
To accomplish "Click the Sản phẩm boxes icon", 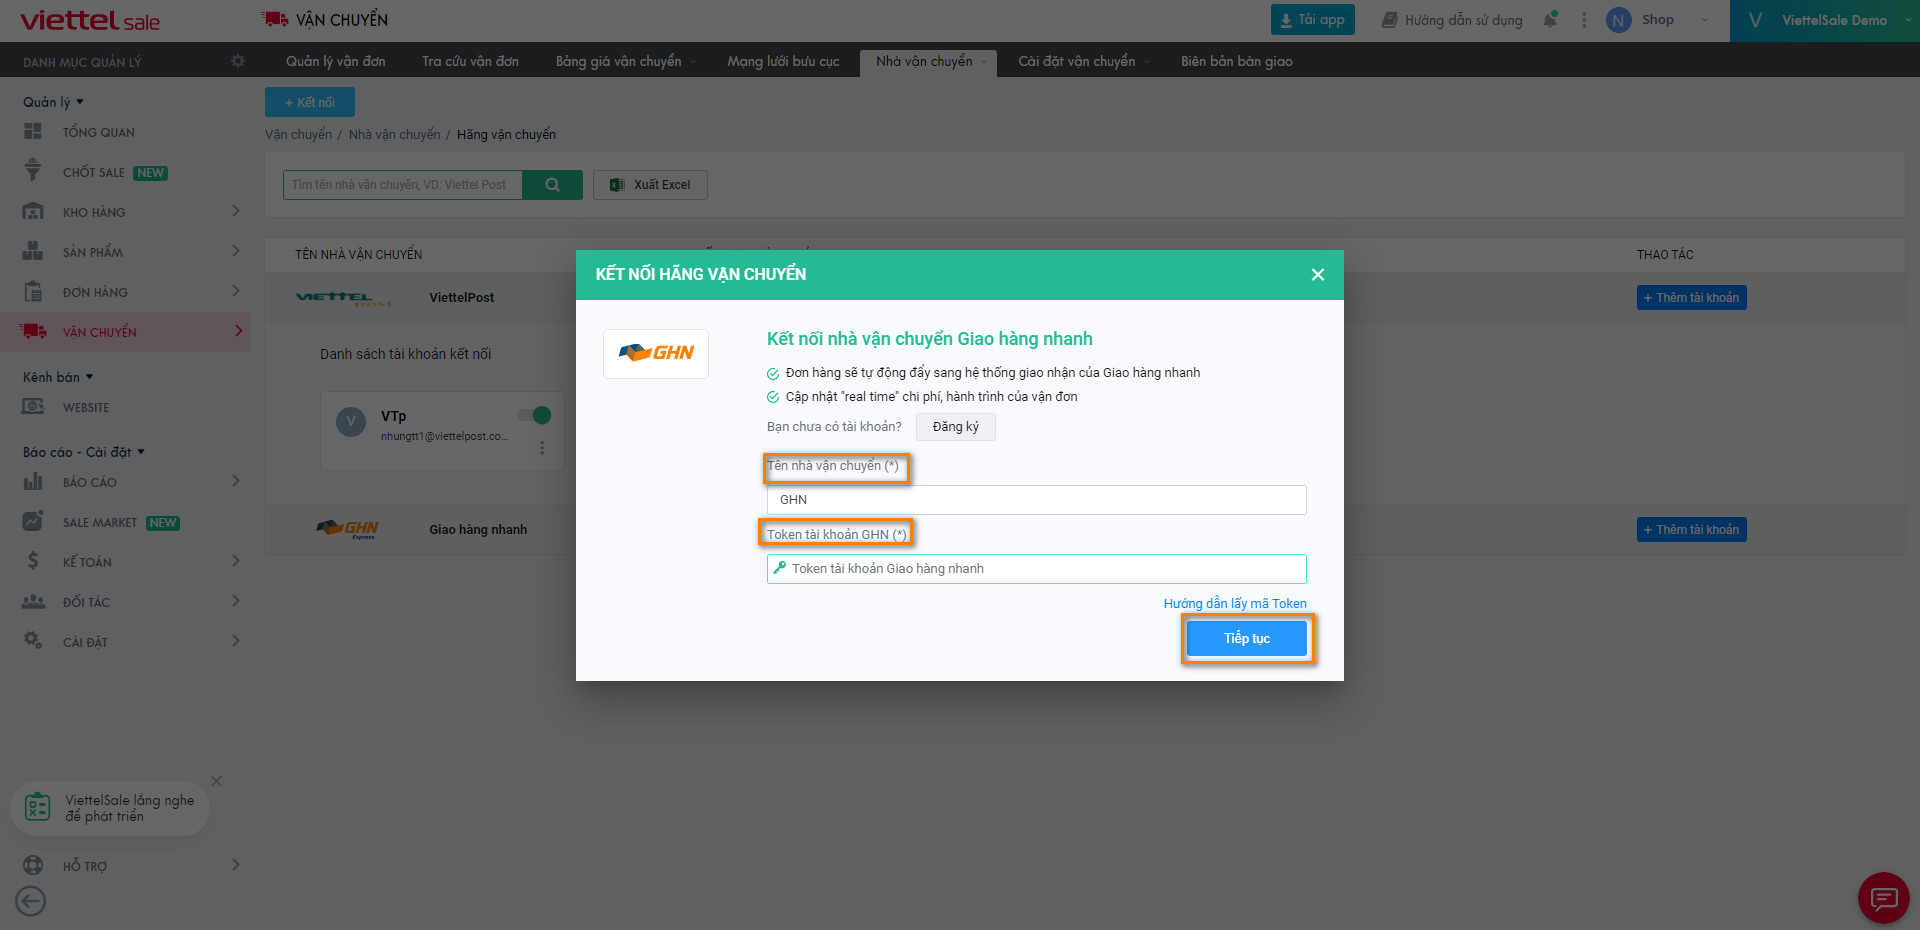I will 33,251.
